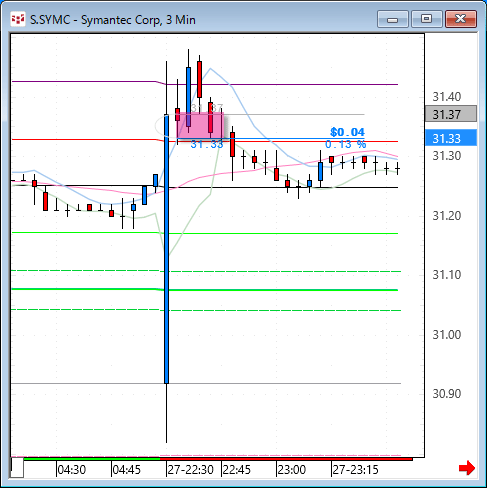Click the CQG chart icon in title bar
Viewport: 487px width, 488px height.
[x=18, y=19]
